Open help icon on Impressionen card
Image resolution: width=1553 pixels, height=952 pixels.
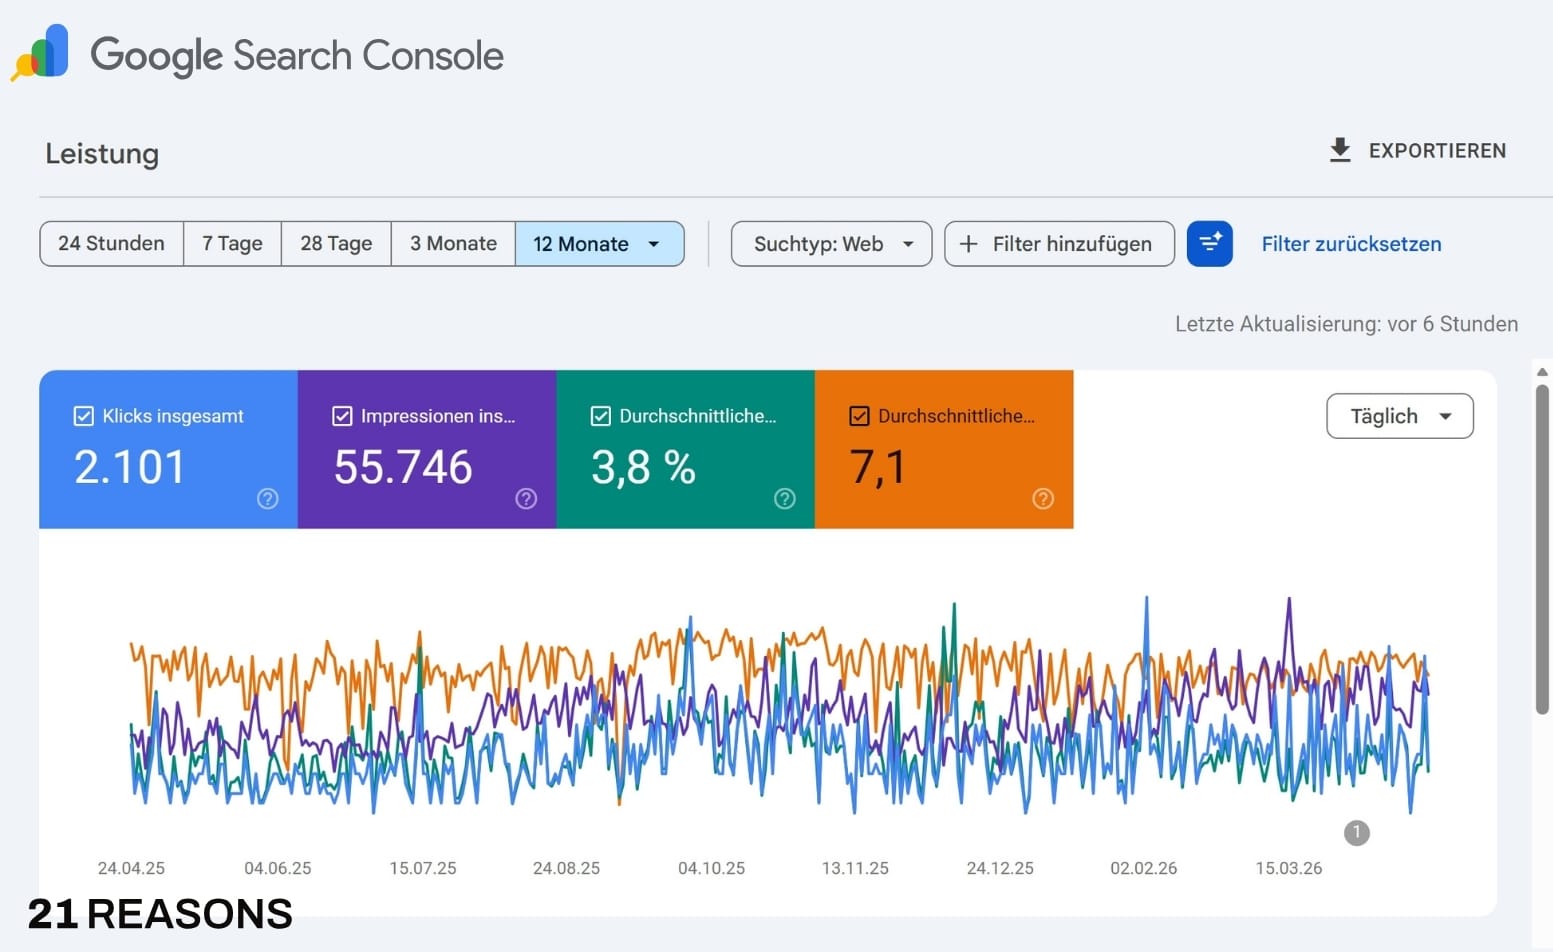pyautogui.click(x=526, y=498)
